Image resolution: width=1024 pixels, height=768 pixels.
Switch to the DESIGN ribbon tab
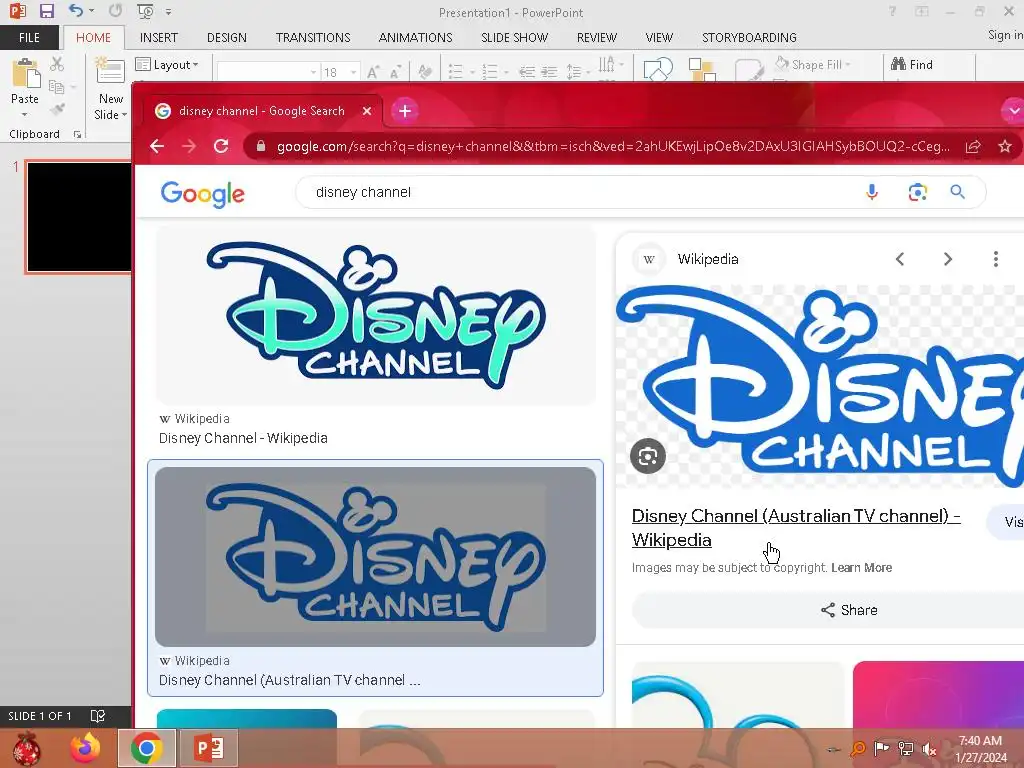coord(227,37)
